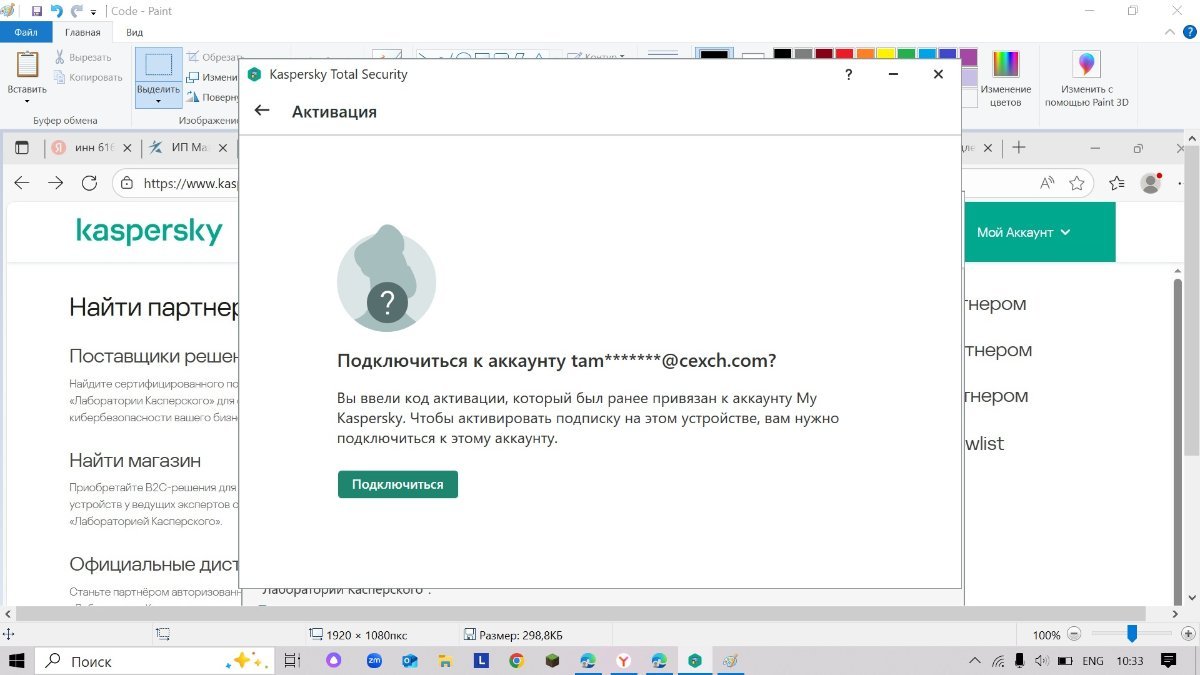Viewport: 1200px width, 675px height.
Task: Open Изменить с помощью Paint 3D
Action: pos(1086,78)
